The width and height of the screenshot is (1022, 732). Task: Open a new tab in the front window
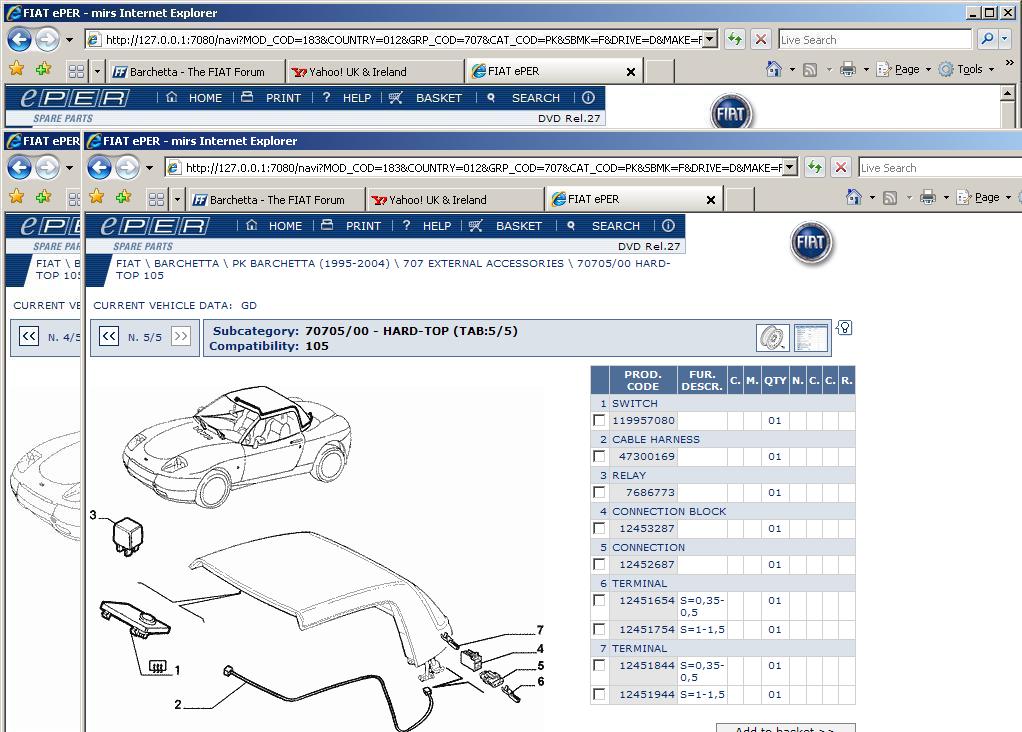point(739,199)
